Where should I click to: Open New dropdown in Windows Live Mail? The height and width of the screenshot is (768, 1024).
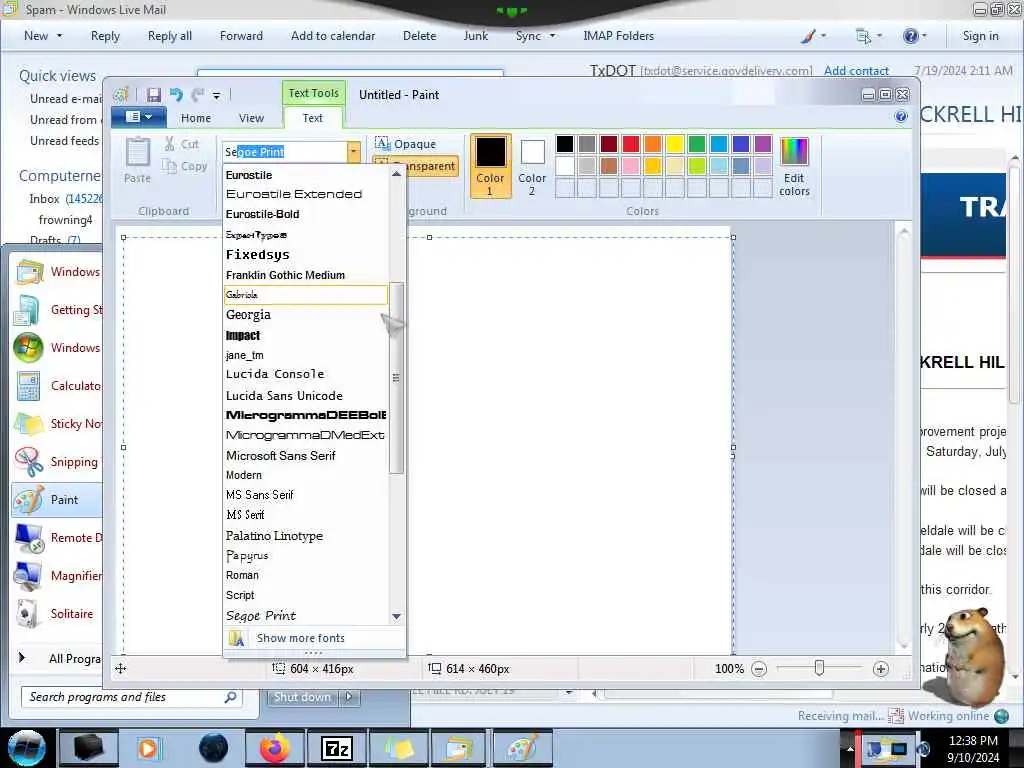click(43, 36)
